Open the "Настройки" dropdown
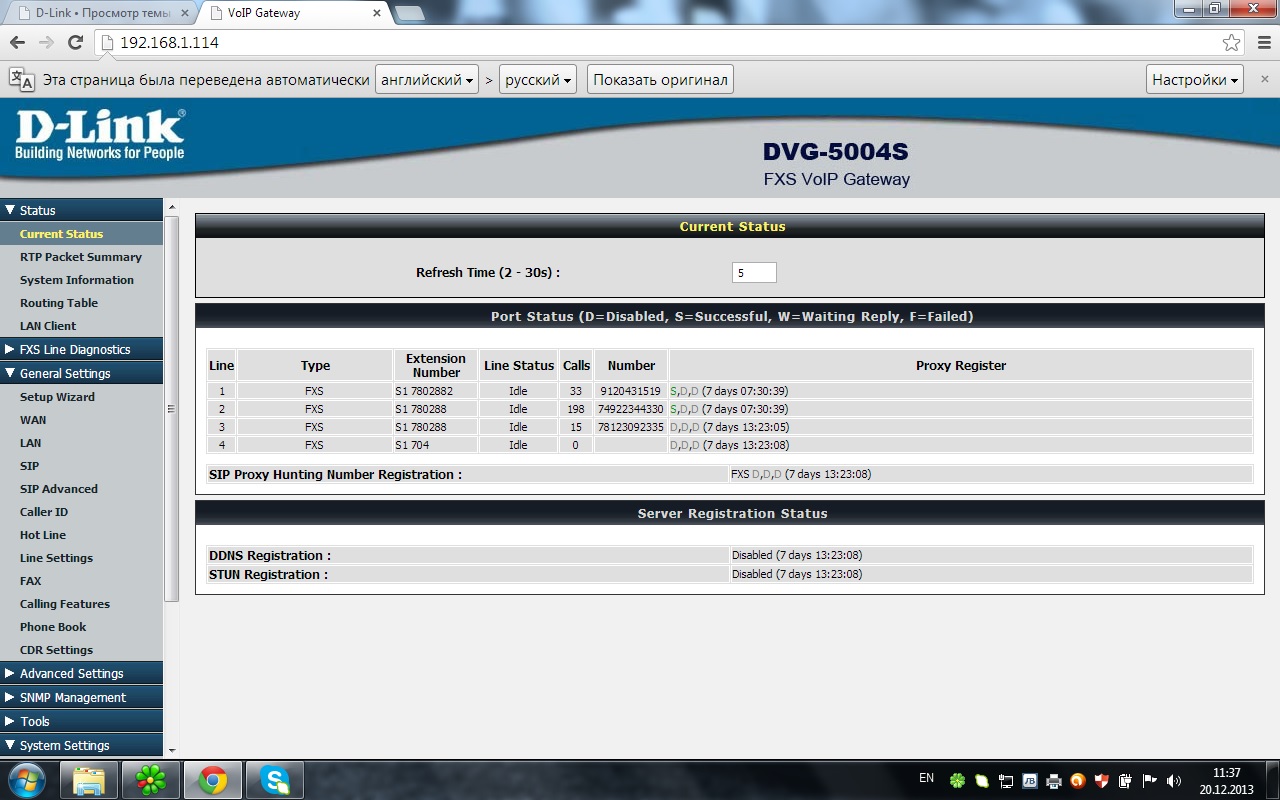The height and width of the screenshot is (800, 1280). pos(1195,80)
